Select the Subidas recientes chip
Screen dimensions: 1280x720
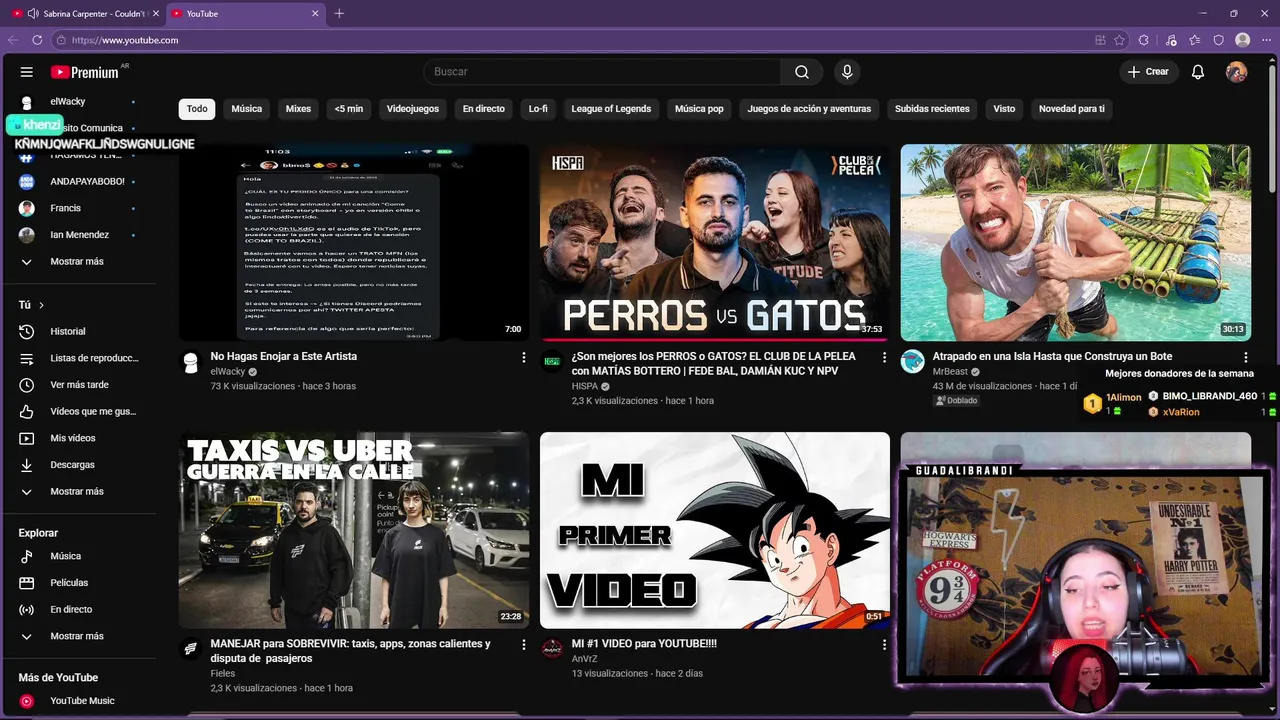coord(932,109)
